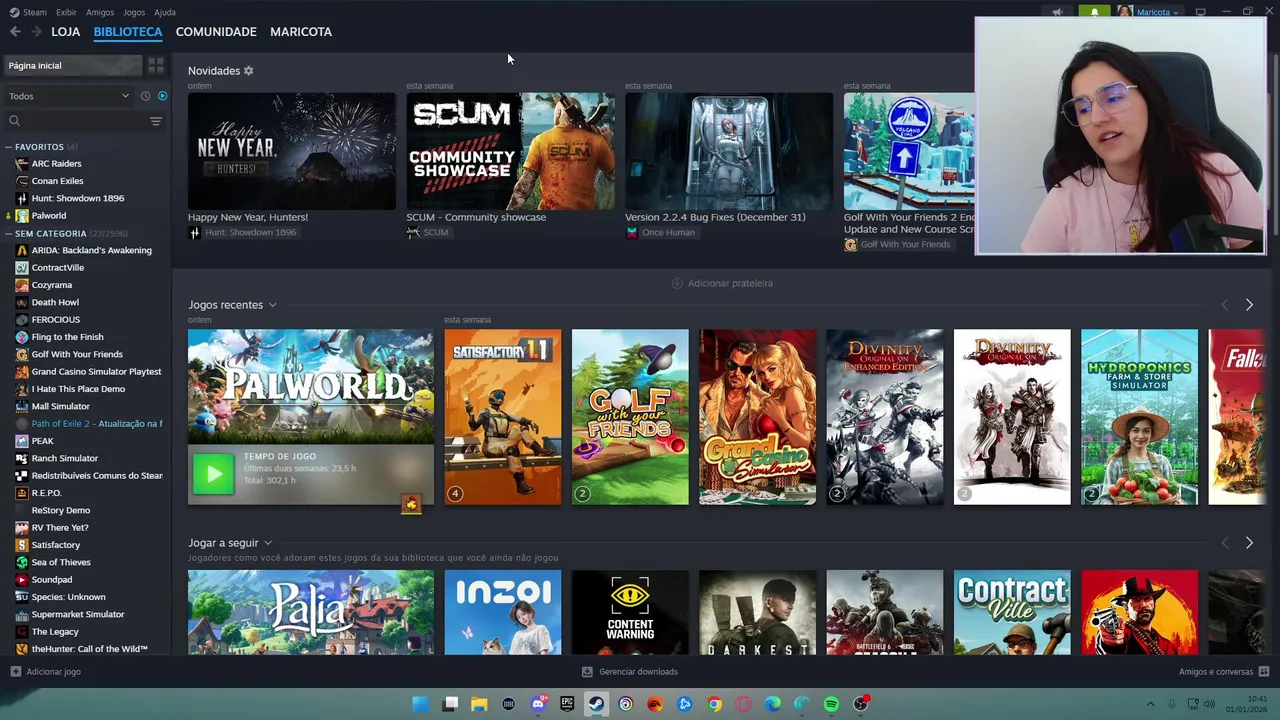Open Satisfactory recent game cover
The height and width of the screenshot is (720, 1280).
[503, 417]
